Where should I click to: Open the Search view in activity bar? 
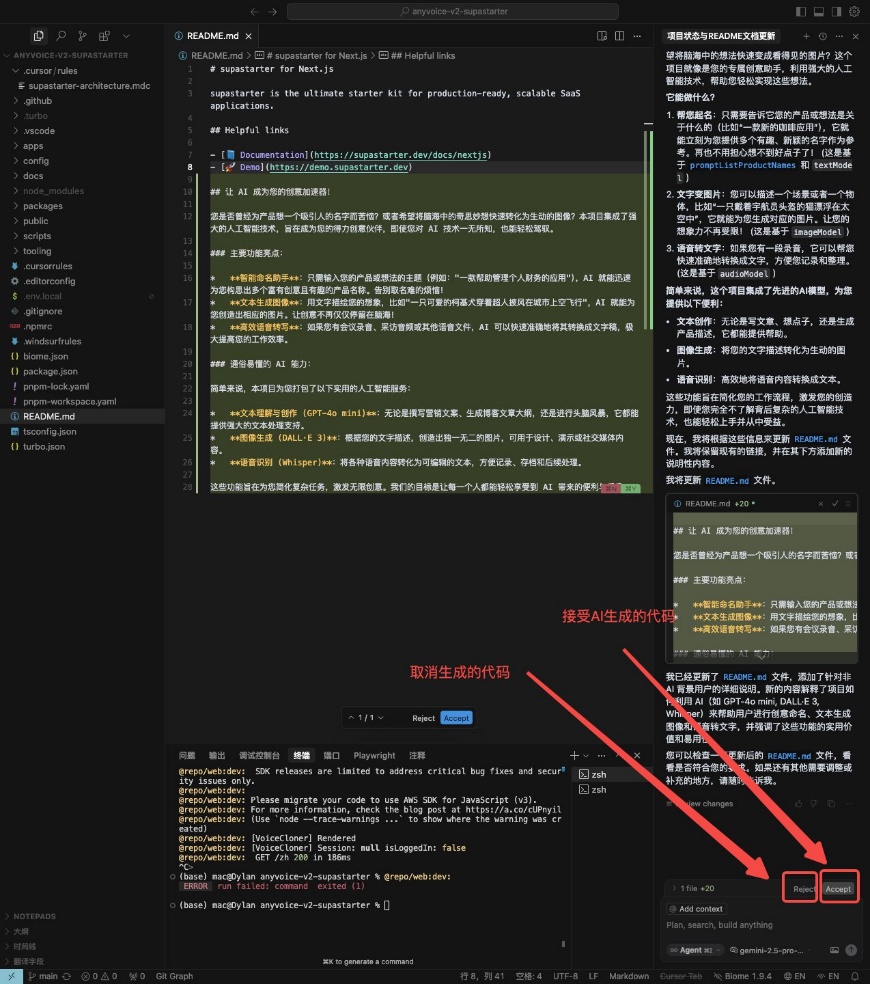coord(62,36)
